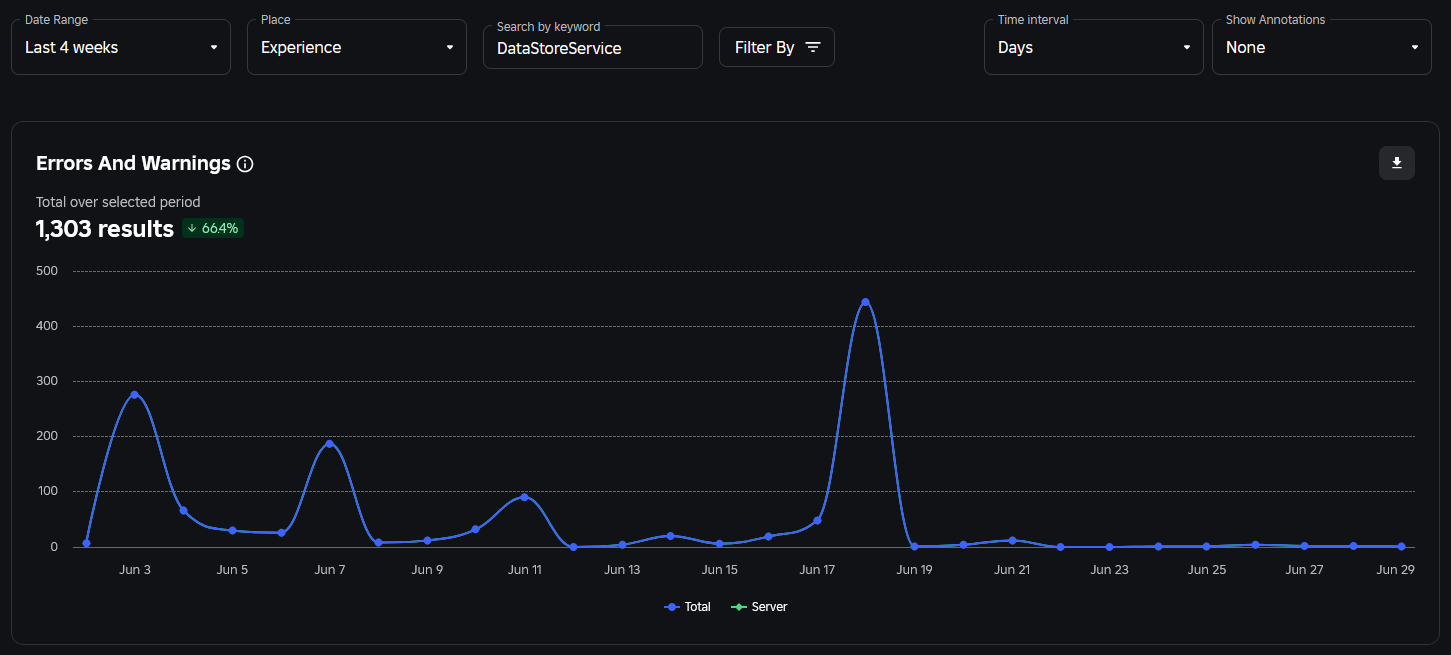Click the Jun 3 peak data point
This screenshot has width=1451, height=655.
134,395
